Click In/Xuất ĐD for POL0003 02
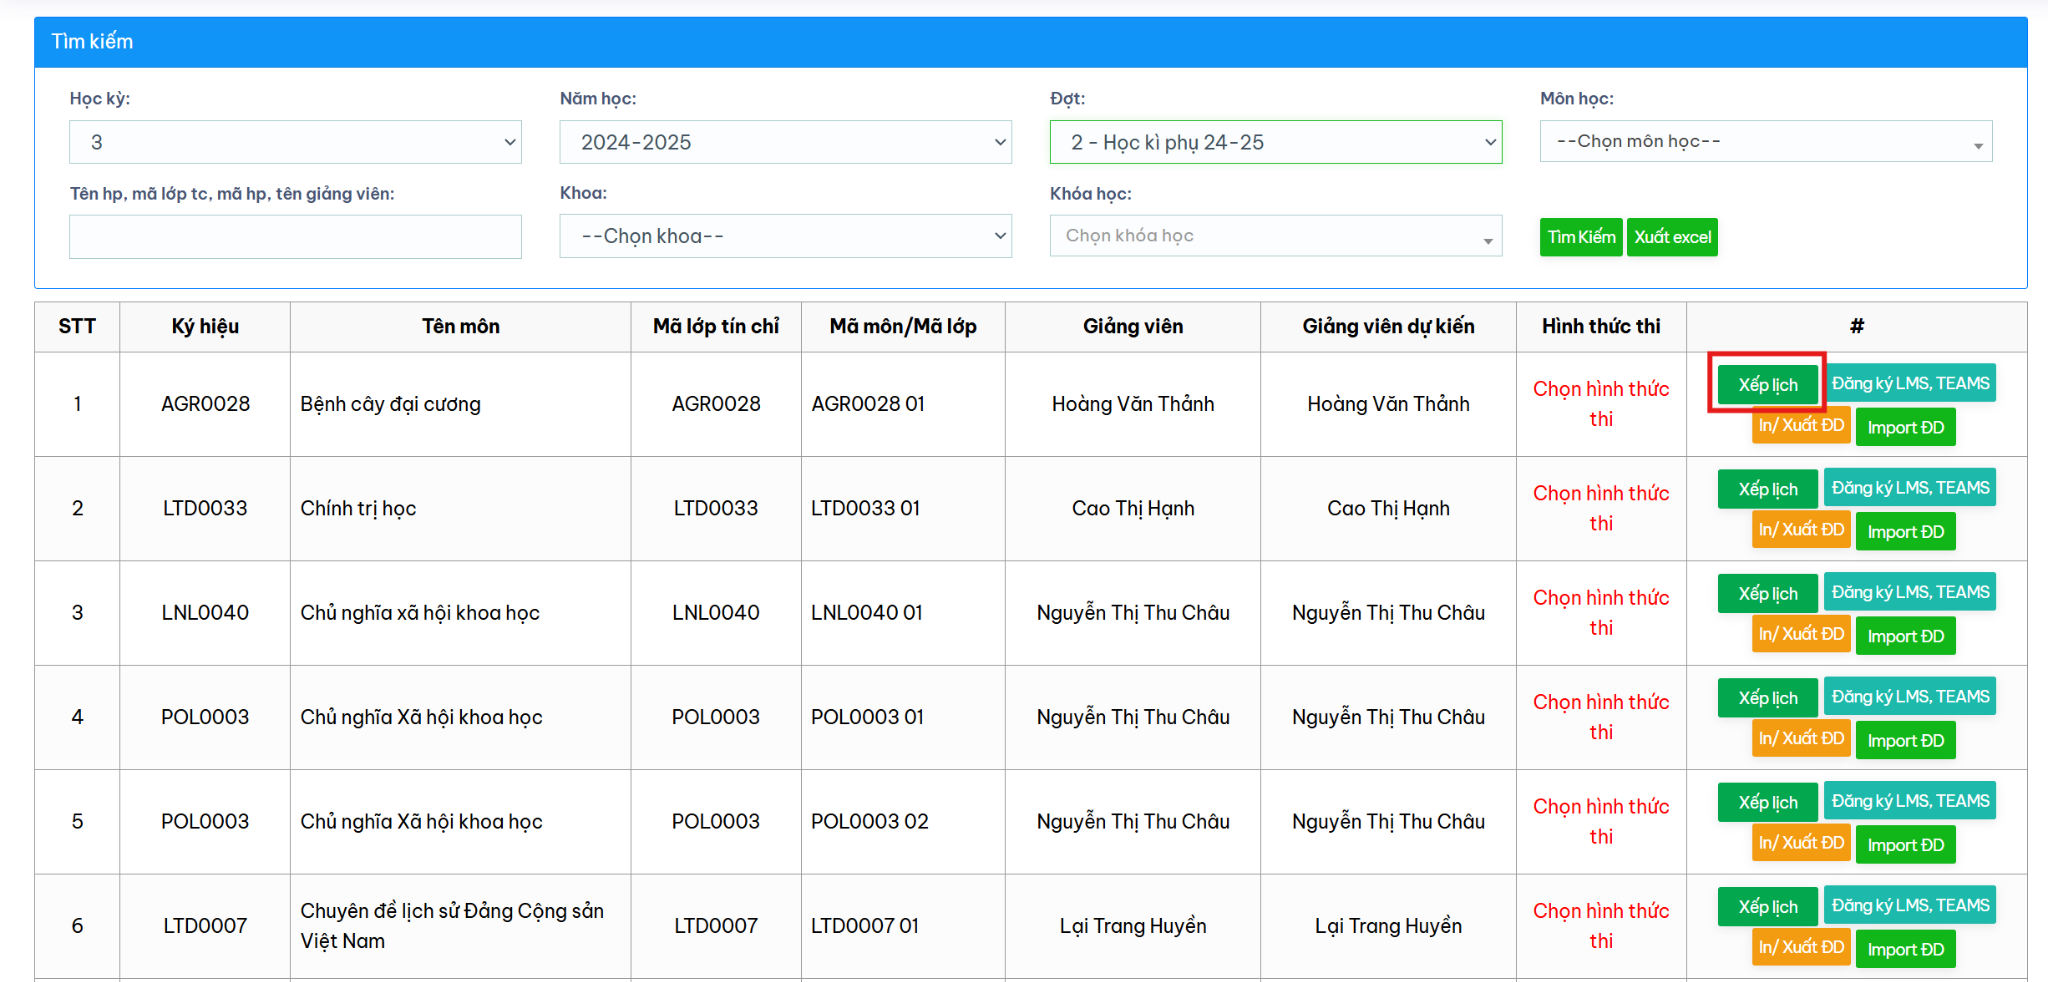The image size is (2048, 982). click(x=1801, y=842)
